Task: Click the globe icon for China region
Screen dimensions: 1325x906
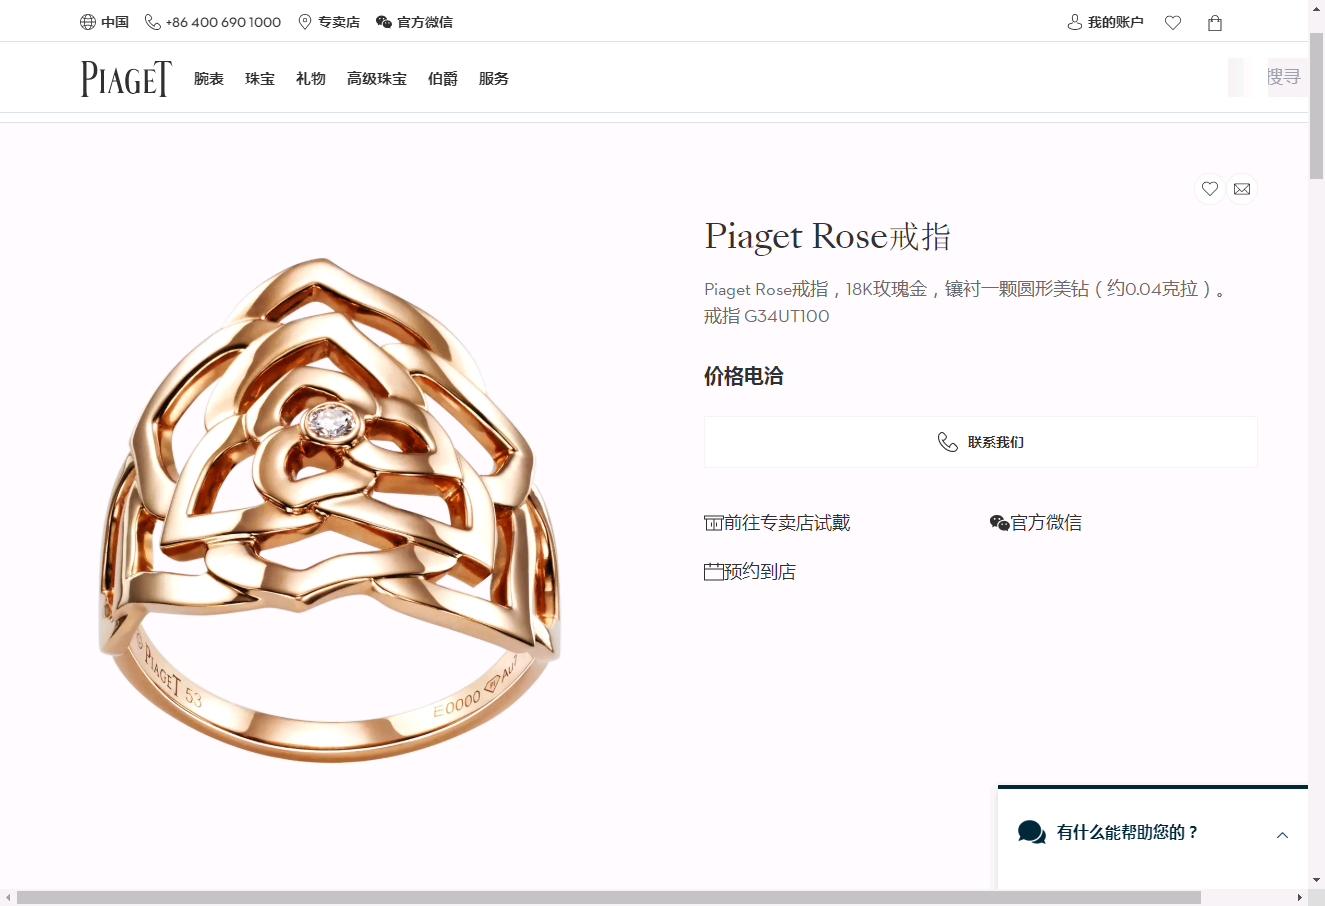Action: (88, 22)
